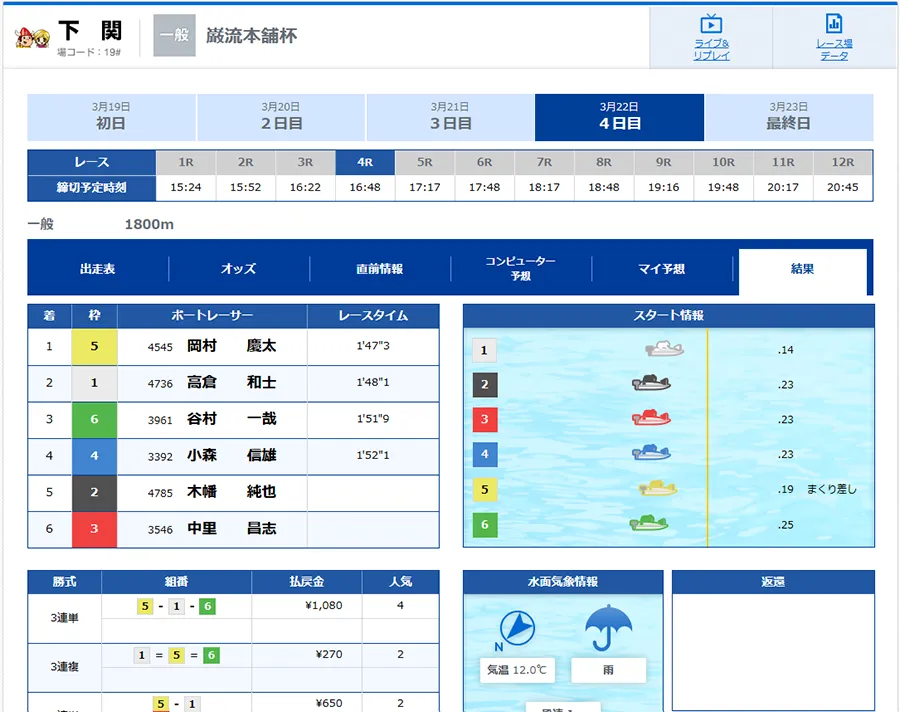Switch to the 3月23日 最終日 day tab

point(788,117)
